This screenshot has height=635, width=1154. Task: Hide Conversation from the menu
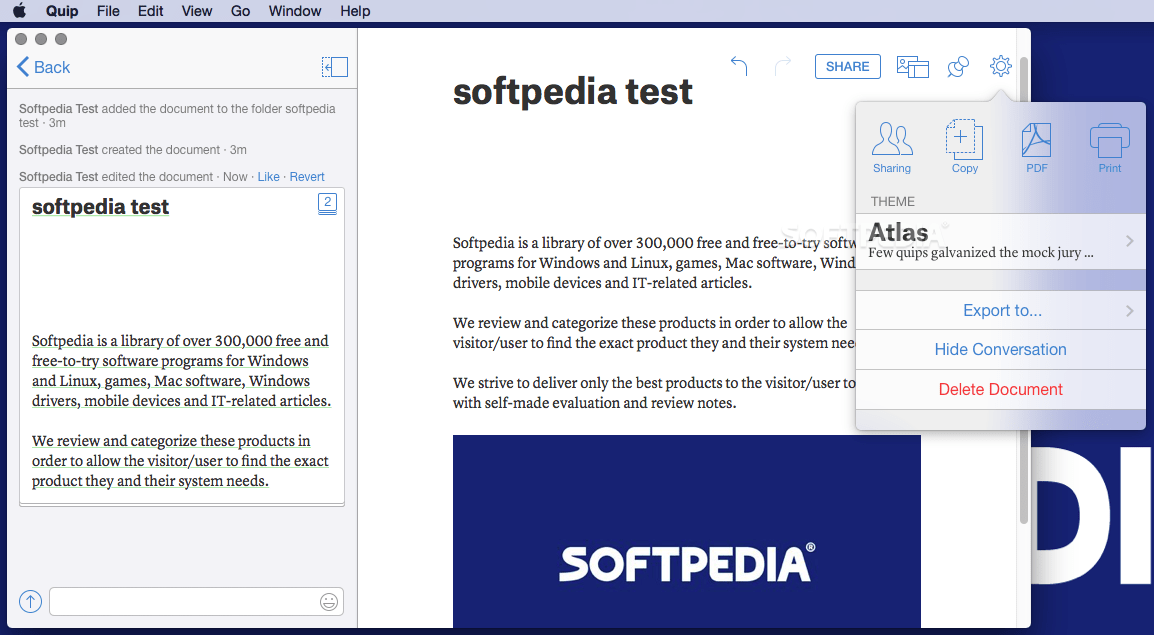(1000, 349)
